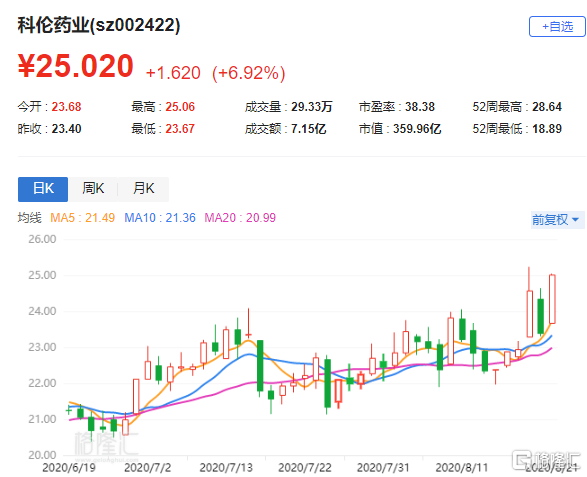Select the 2020/7/2 date axis label
Screen dimensions: 587x477
coord(147,468)
